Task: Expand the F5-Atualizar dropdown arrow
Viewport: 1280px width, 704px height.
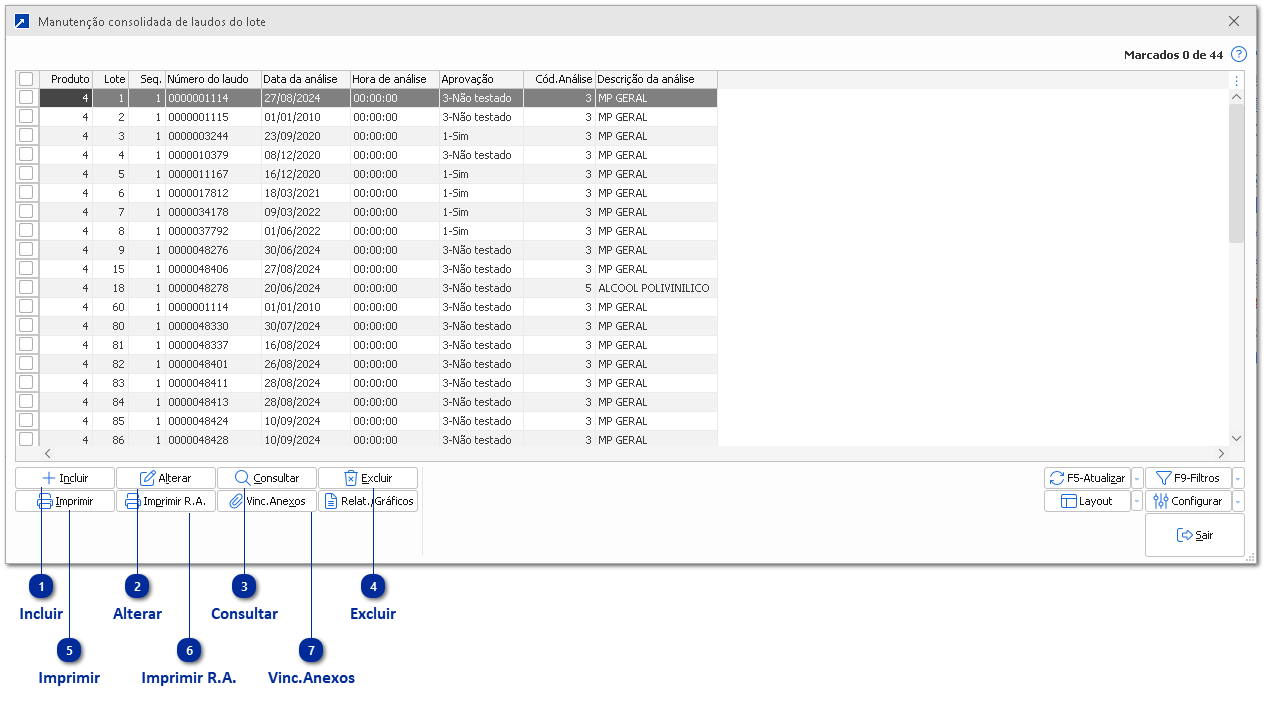Action: click(1137, 478)
